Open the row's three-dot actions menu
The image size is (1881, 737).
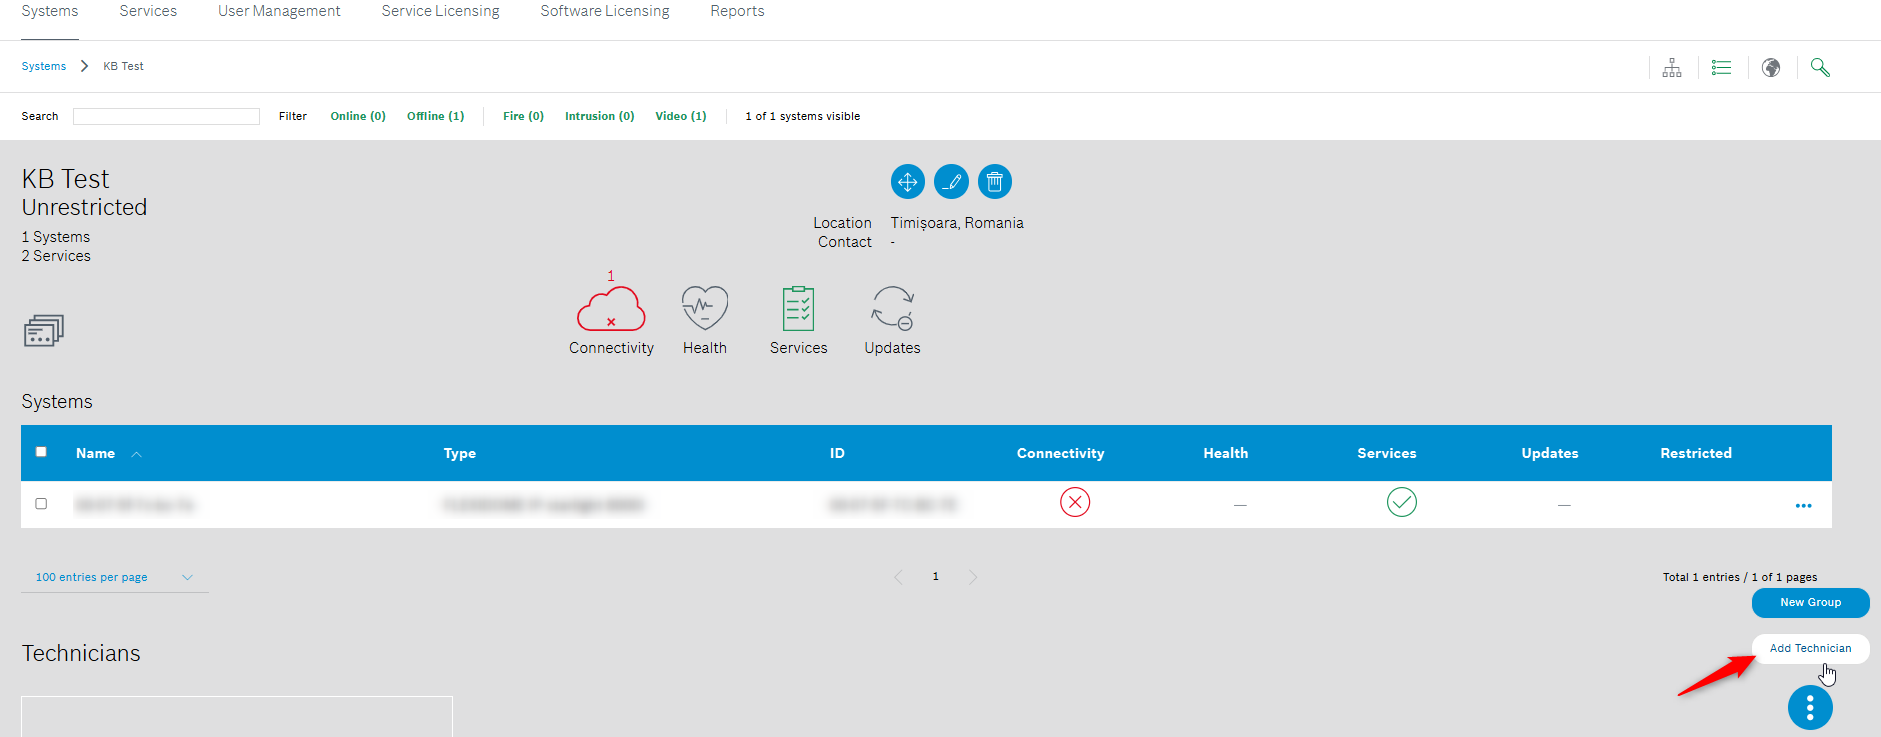(x=1803, y=506)
